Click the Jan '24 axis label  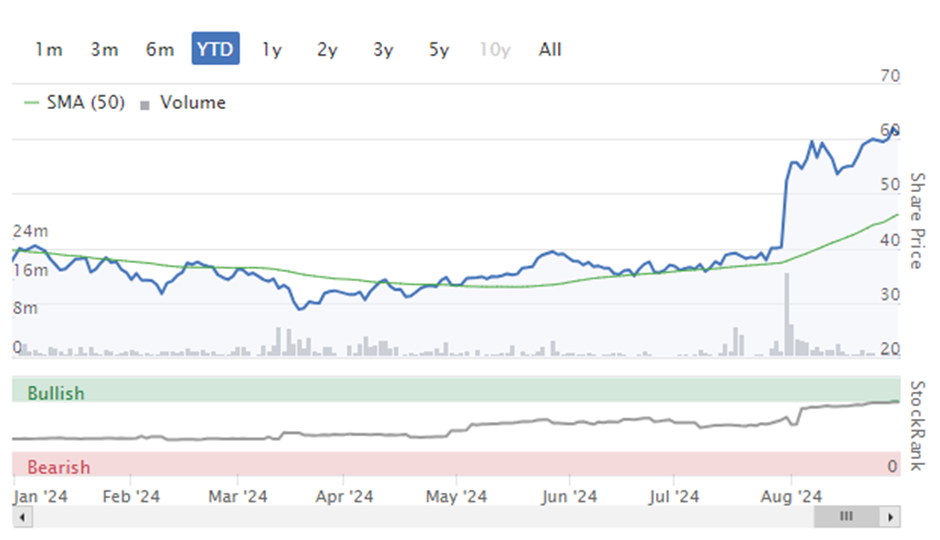40,496
